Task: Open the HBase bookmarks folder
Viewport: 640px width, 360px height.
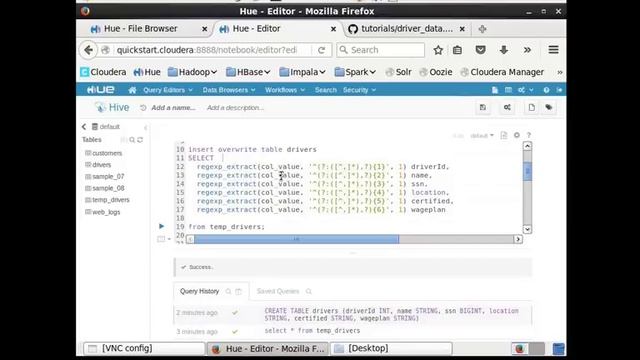Action: click(x=248, y=72)
